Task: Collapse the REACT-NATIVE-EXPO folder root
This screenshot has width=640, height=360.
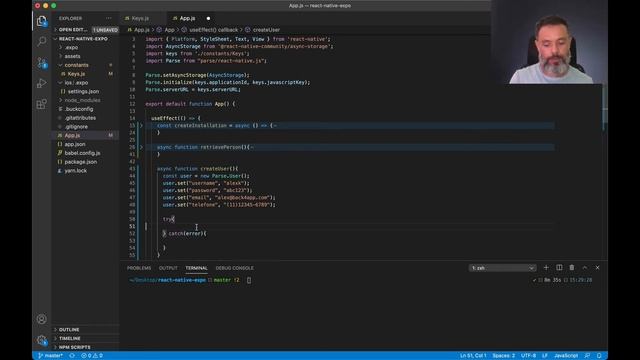Action: (83, 39)
